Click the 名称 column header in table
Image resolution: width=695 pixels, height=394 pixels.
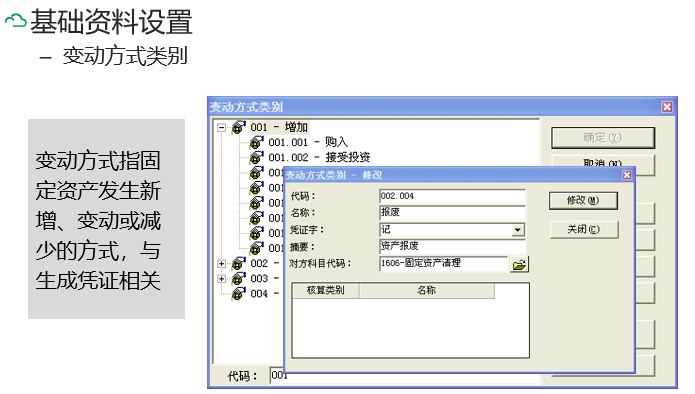click(x=426, y=291)
